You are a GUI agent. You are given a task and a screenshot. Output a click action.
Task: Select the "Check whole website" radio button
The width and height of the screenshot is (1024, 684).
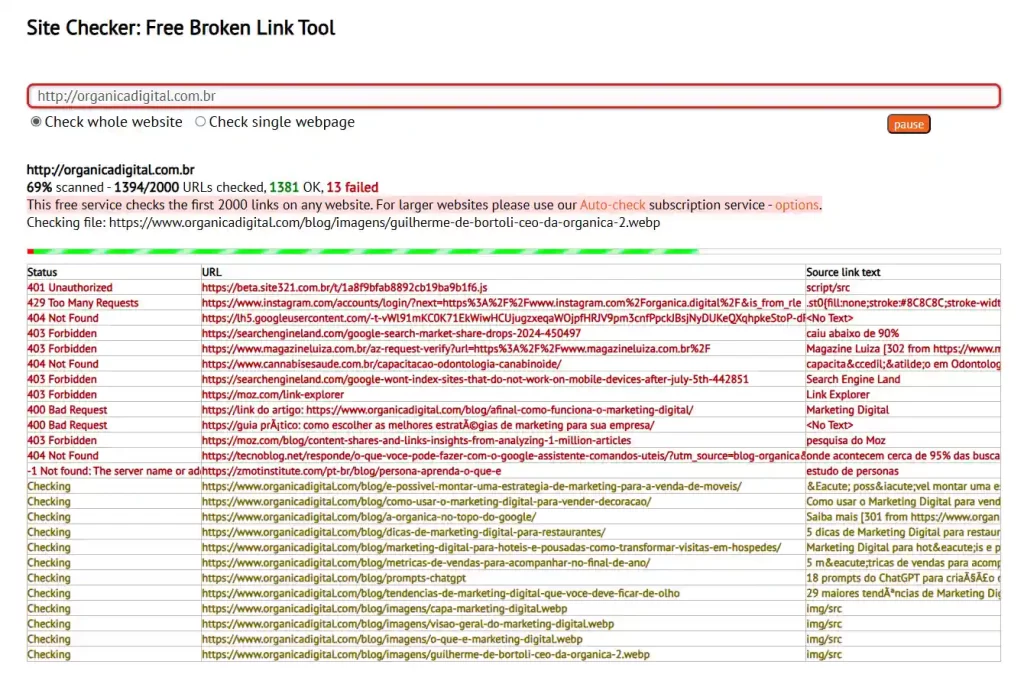click(x=34, y=122)
